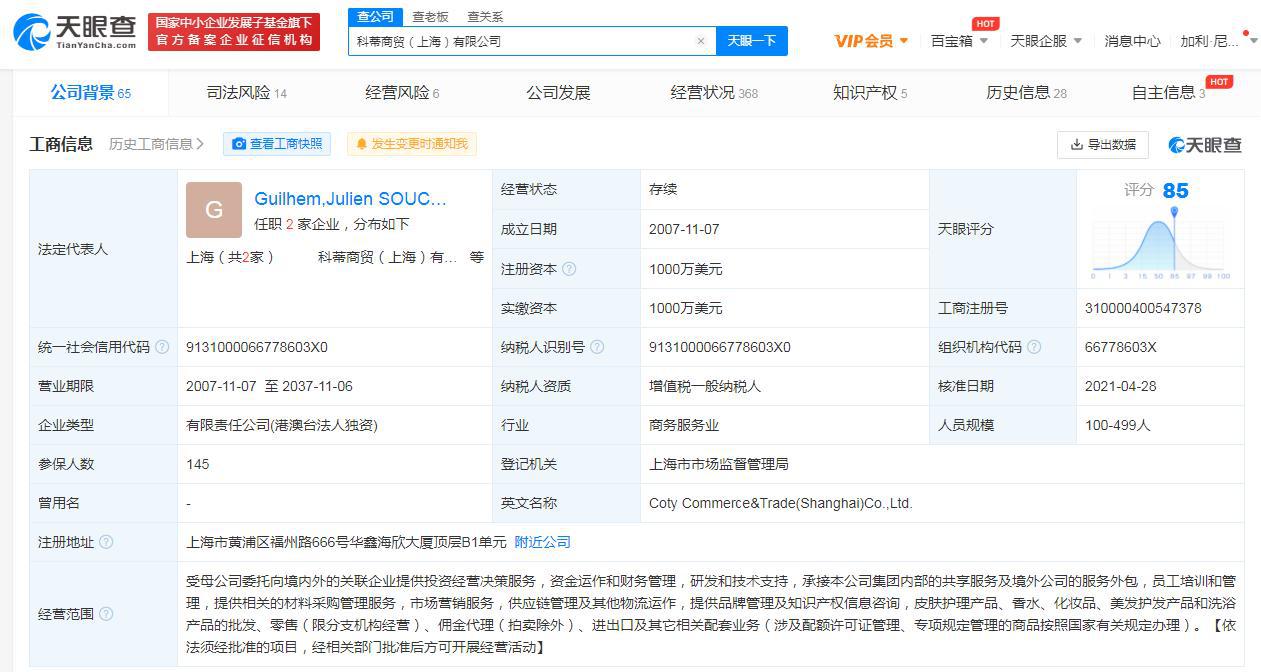Viewport: 1261px width, 672px height.
Task: Click the 人员规模 value 100-499人
Action: coord(1118,425)
